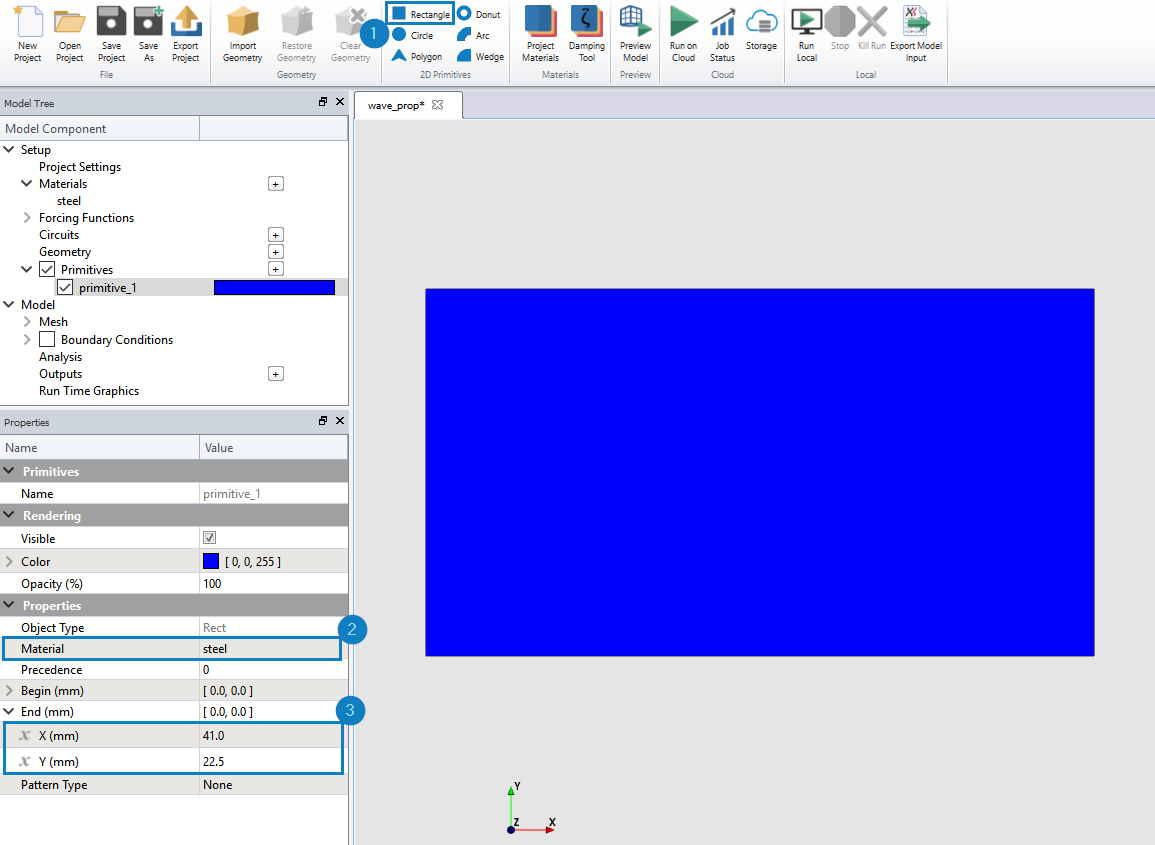
Task: Expand the Forcing Functions node
Action: [27, 217]
